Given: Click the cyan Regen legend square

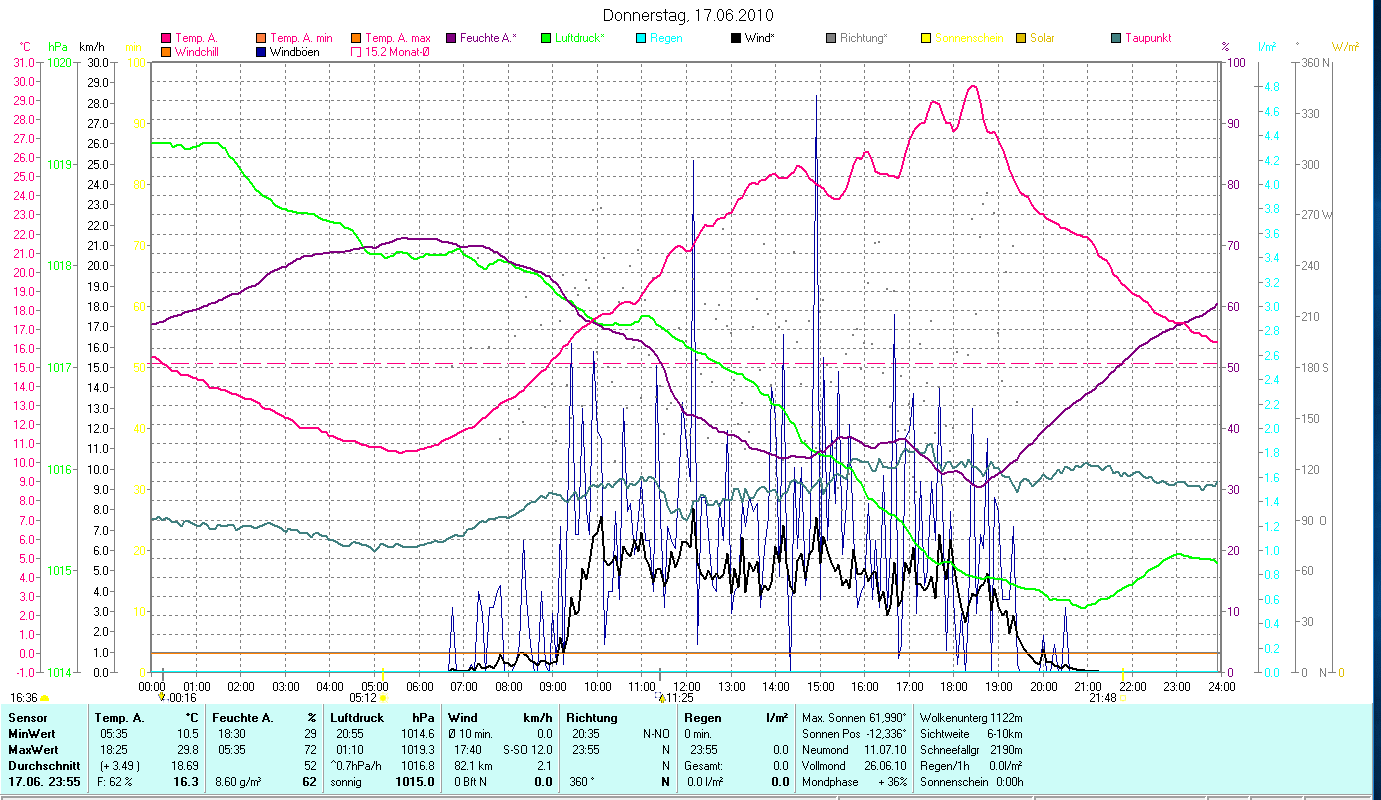Looking at the screenshot, I should pyautogui.click(x=641, y=38).
